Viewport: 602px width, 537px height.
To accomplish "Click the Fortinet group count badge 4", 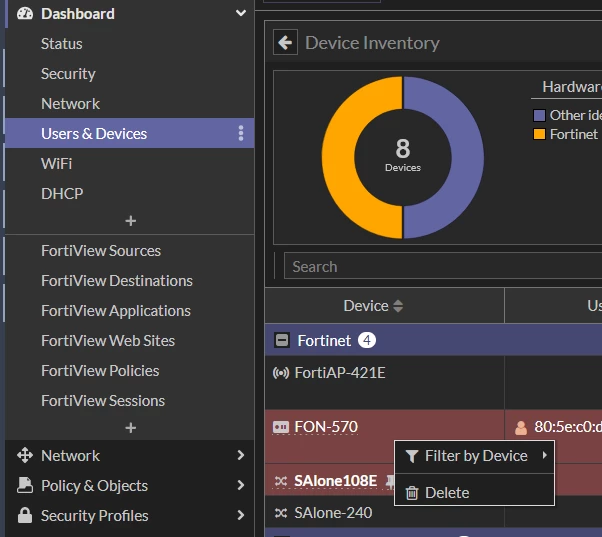I will [367, 340].
